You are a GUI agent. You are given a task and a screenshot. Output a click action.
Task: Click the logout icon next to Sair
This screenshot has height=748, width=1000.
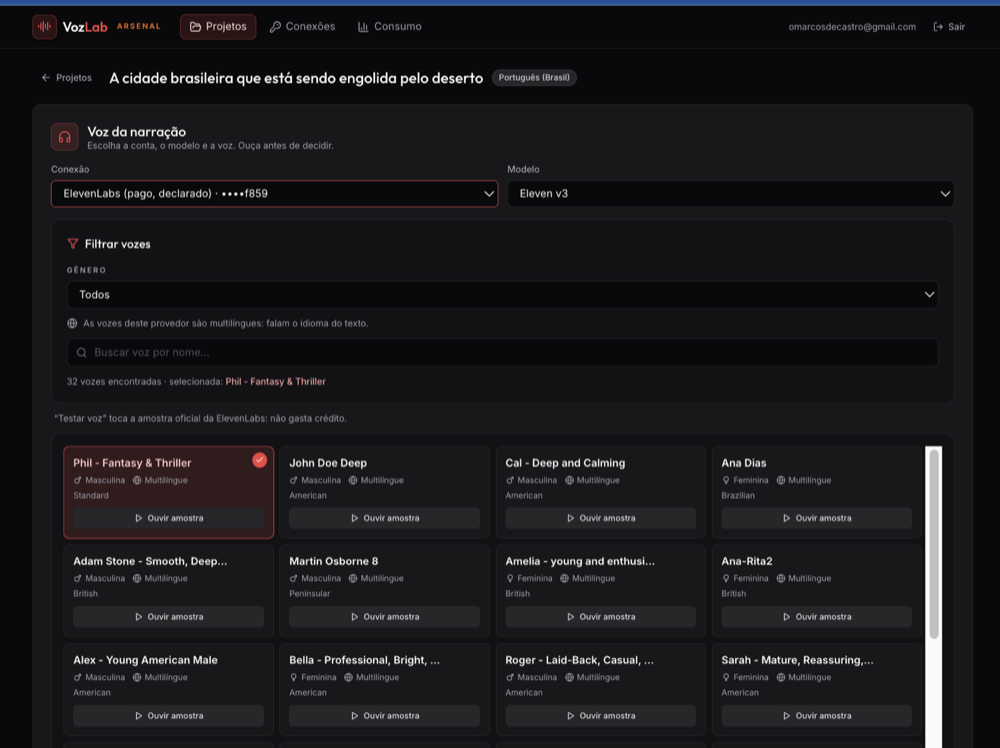938,27
